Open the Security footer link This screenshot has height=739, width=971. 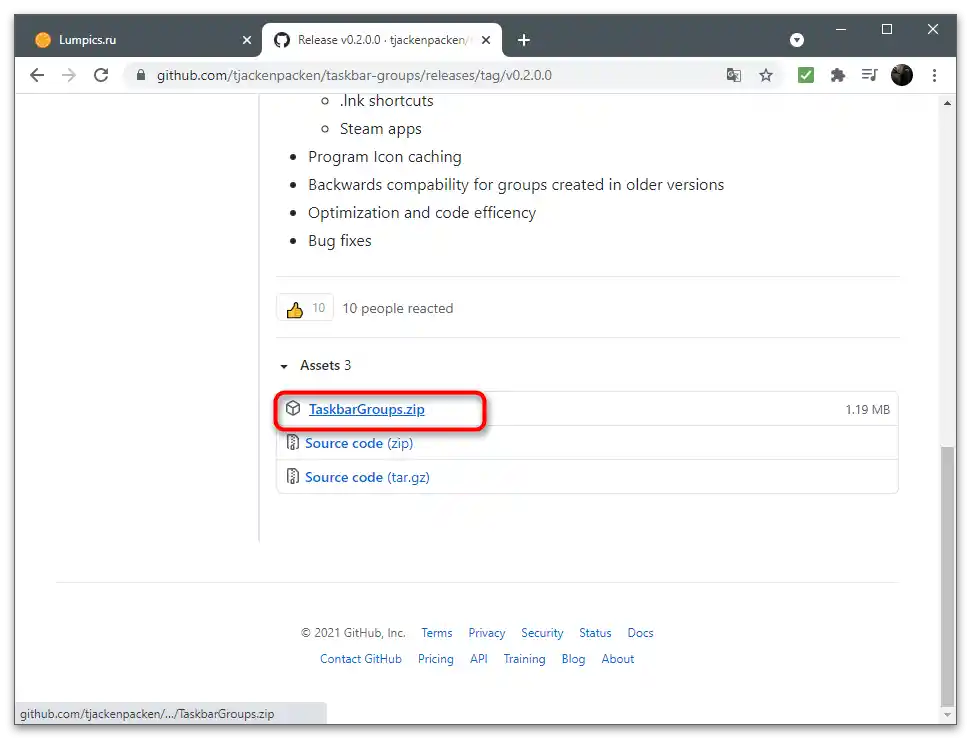[x=542, y=633]
